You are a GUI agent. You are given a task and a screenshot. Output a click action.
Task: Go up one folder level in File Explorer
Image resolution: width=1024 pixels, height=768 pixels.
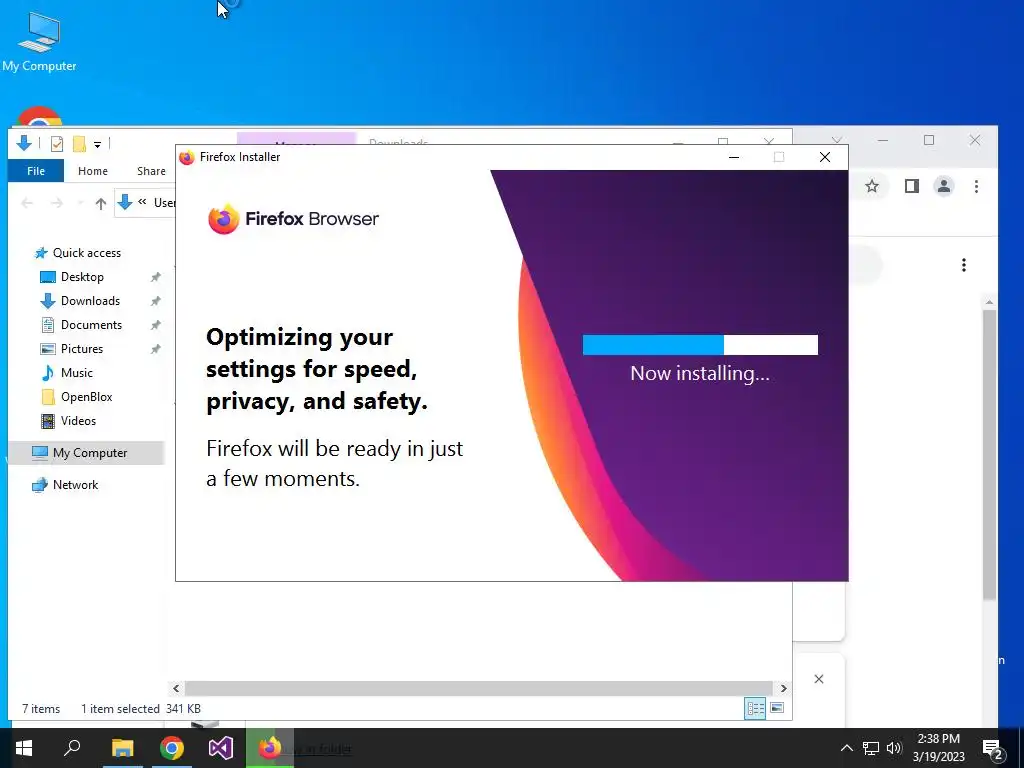click(x=101, y=203)
